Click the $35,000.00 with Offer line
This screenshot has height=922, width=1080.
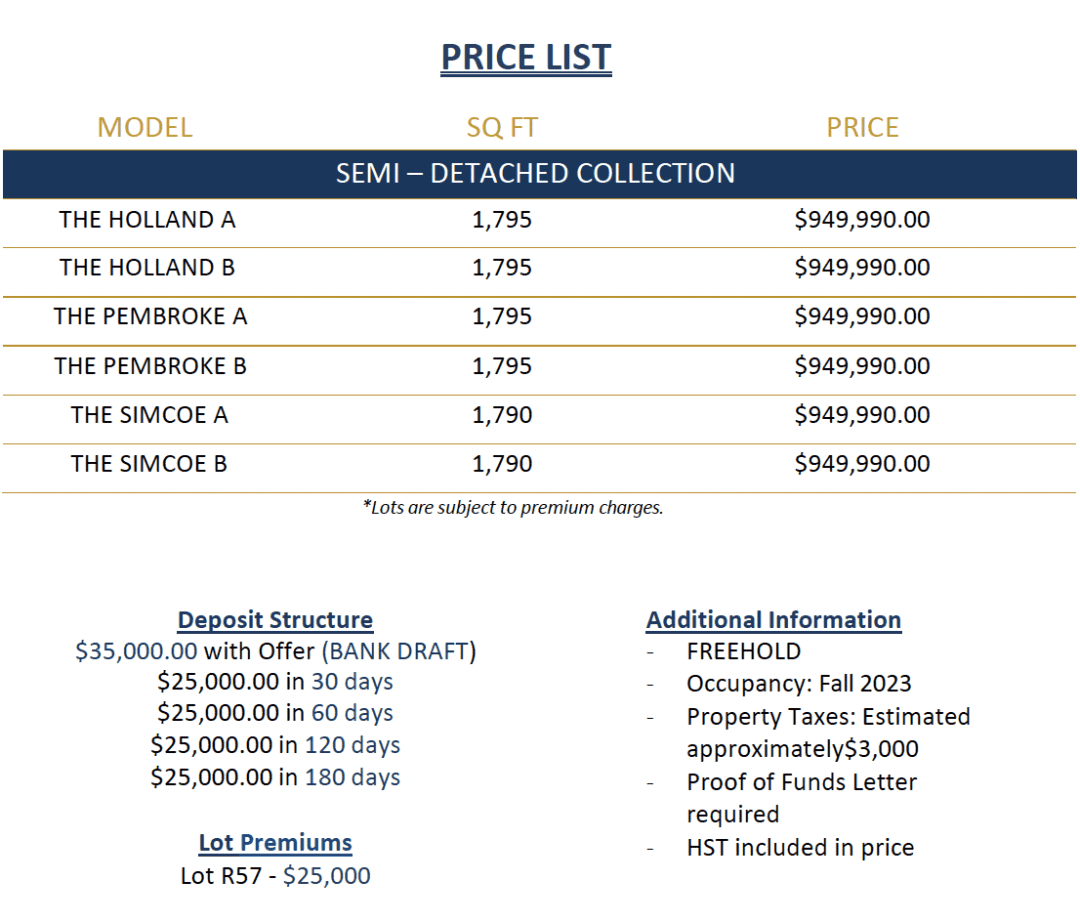pos(276,651)
